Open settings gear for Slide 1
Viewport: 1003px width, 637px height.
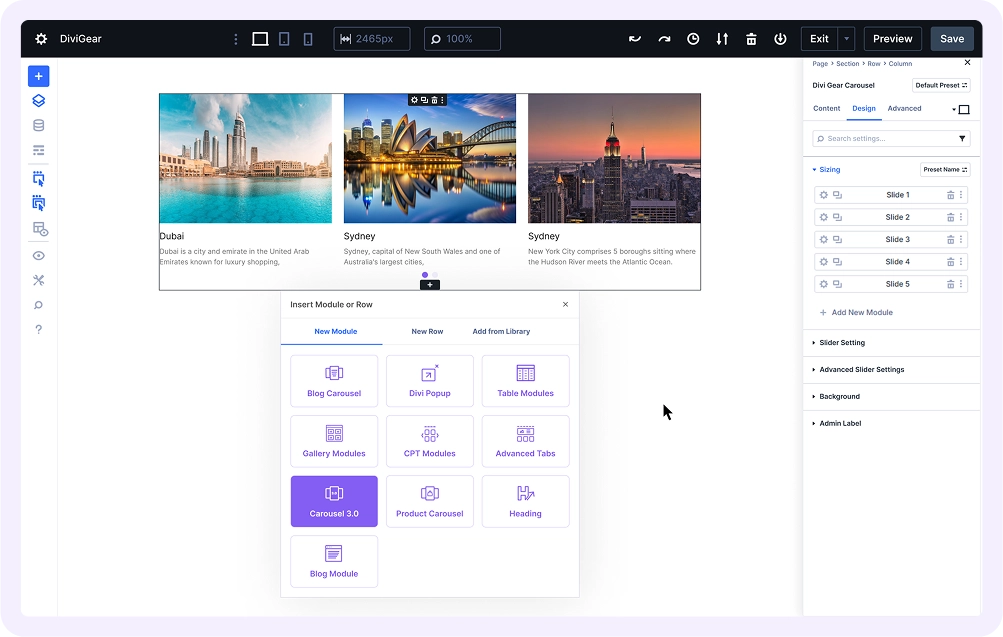[824, 195]
